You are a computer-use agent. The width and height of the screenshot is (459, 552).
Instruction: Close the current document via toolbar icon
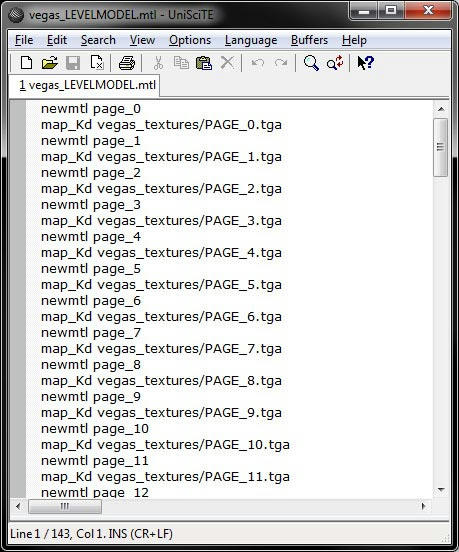point(96,63)
